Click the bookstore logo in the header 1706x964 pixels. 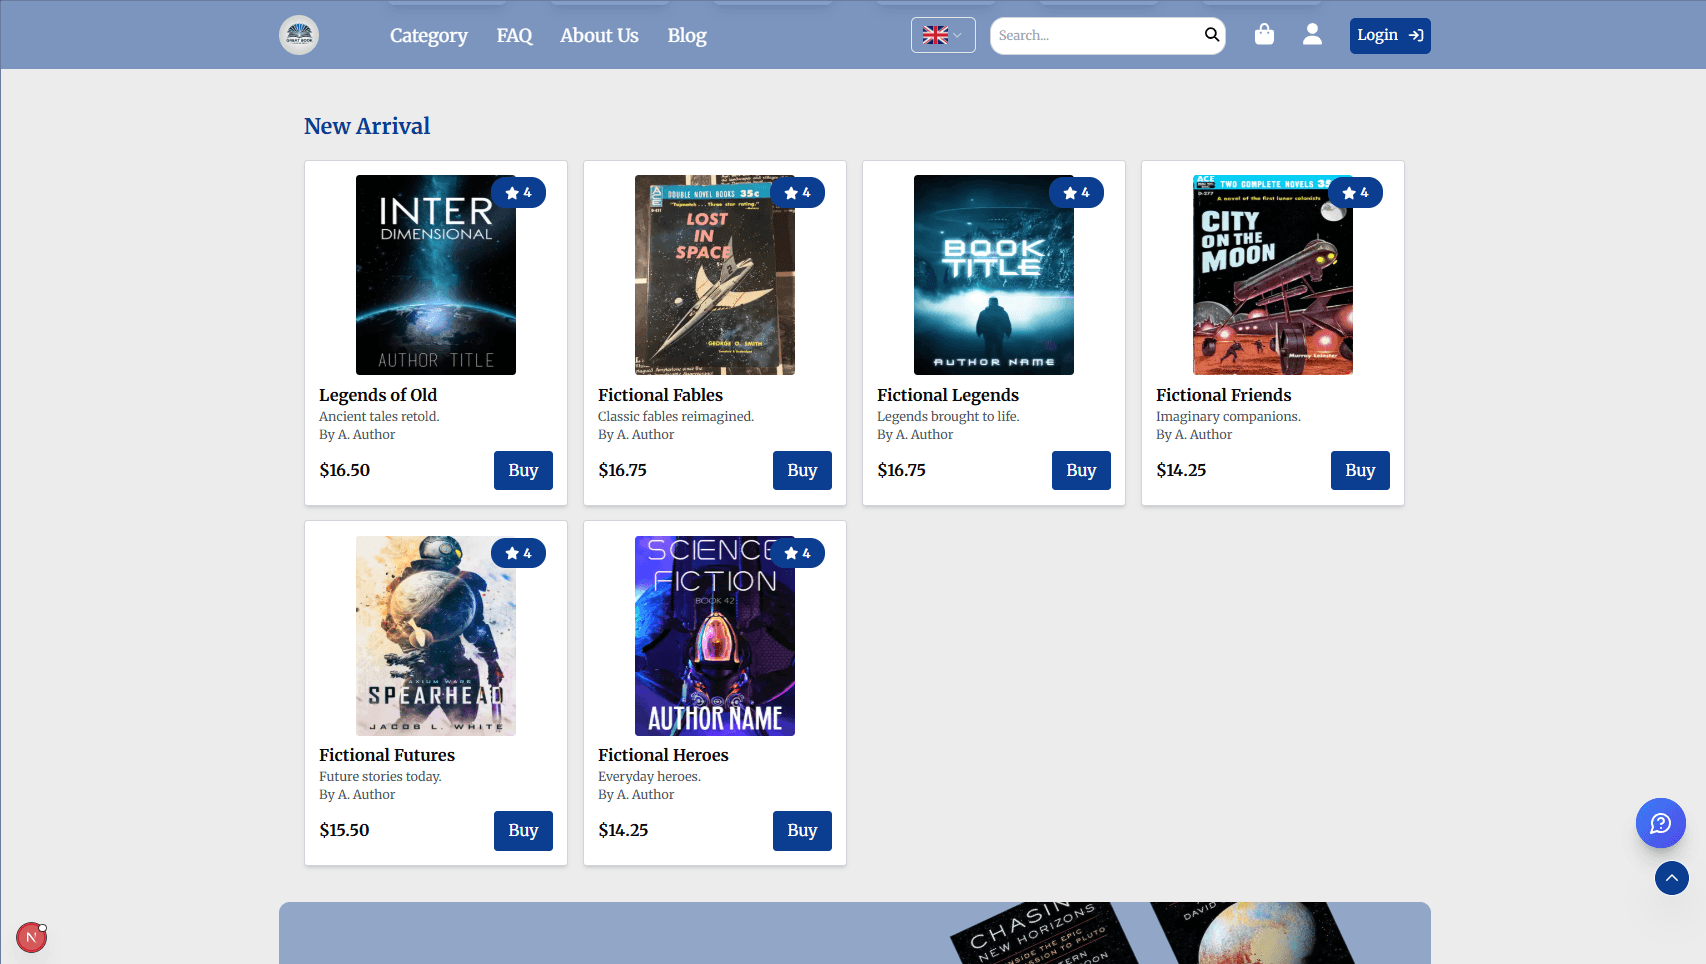(298, 35)
